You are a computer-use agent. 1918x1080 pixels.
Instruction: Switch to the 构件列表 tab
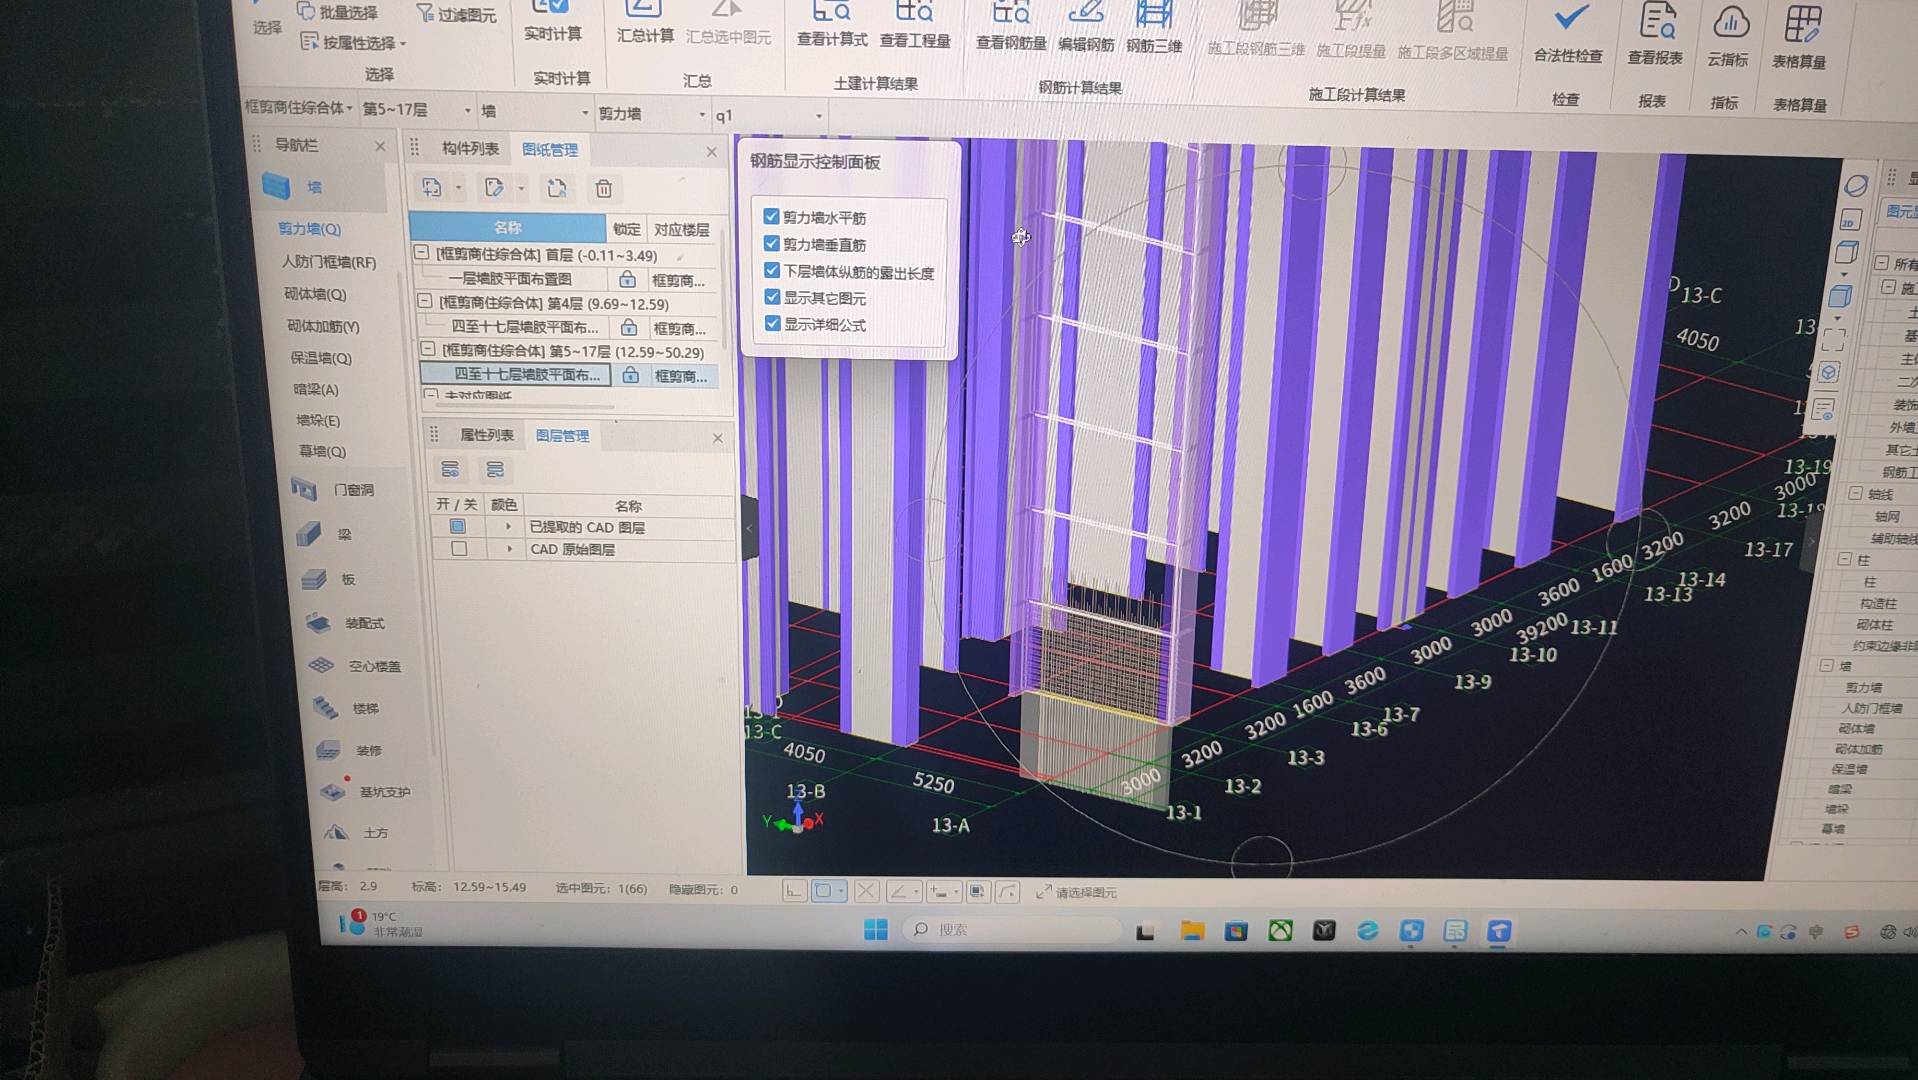coord(470,148)
